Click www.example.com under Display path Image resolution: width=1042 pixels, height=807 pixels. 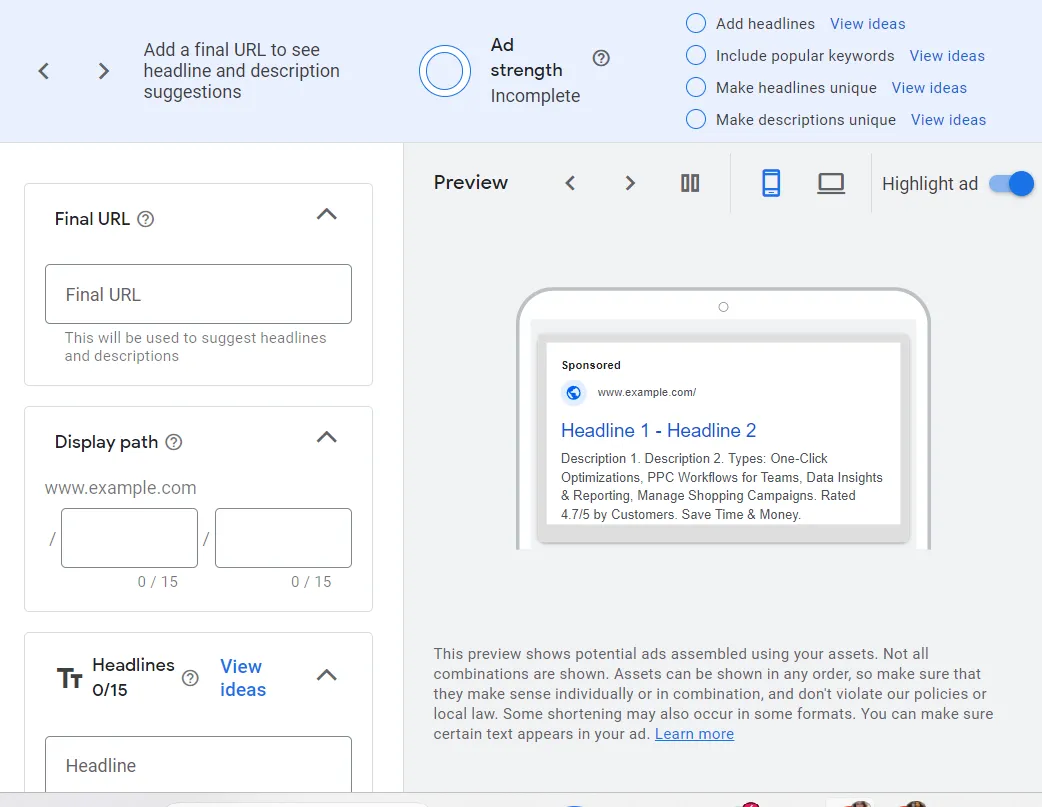[x=120, y=488]
